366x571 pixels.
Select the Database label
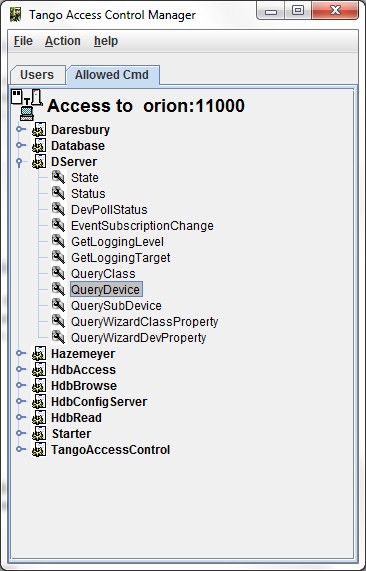78,146
